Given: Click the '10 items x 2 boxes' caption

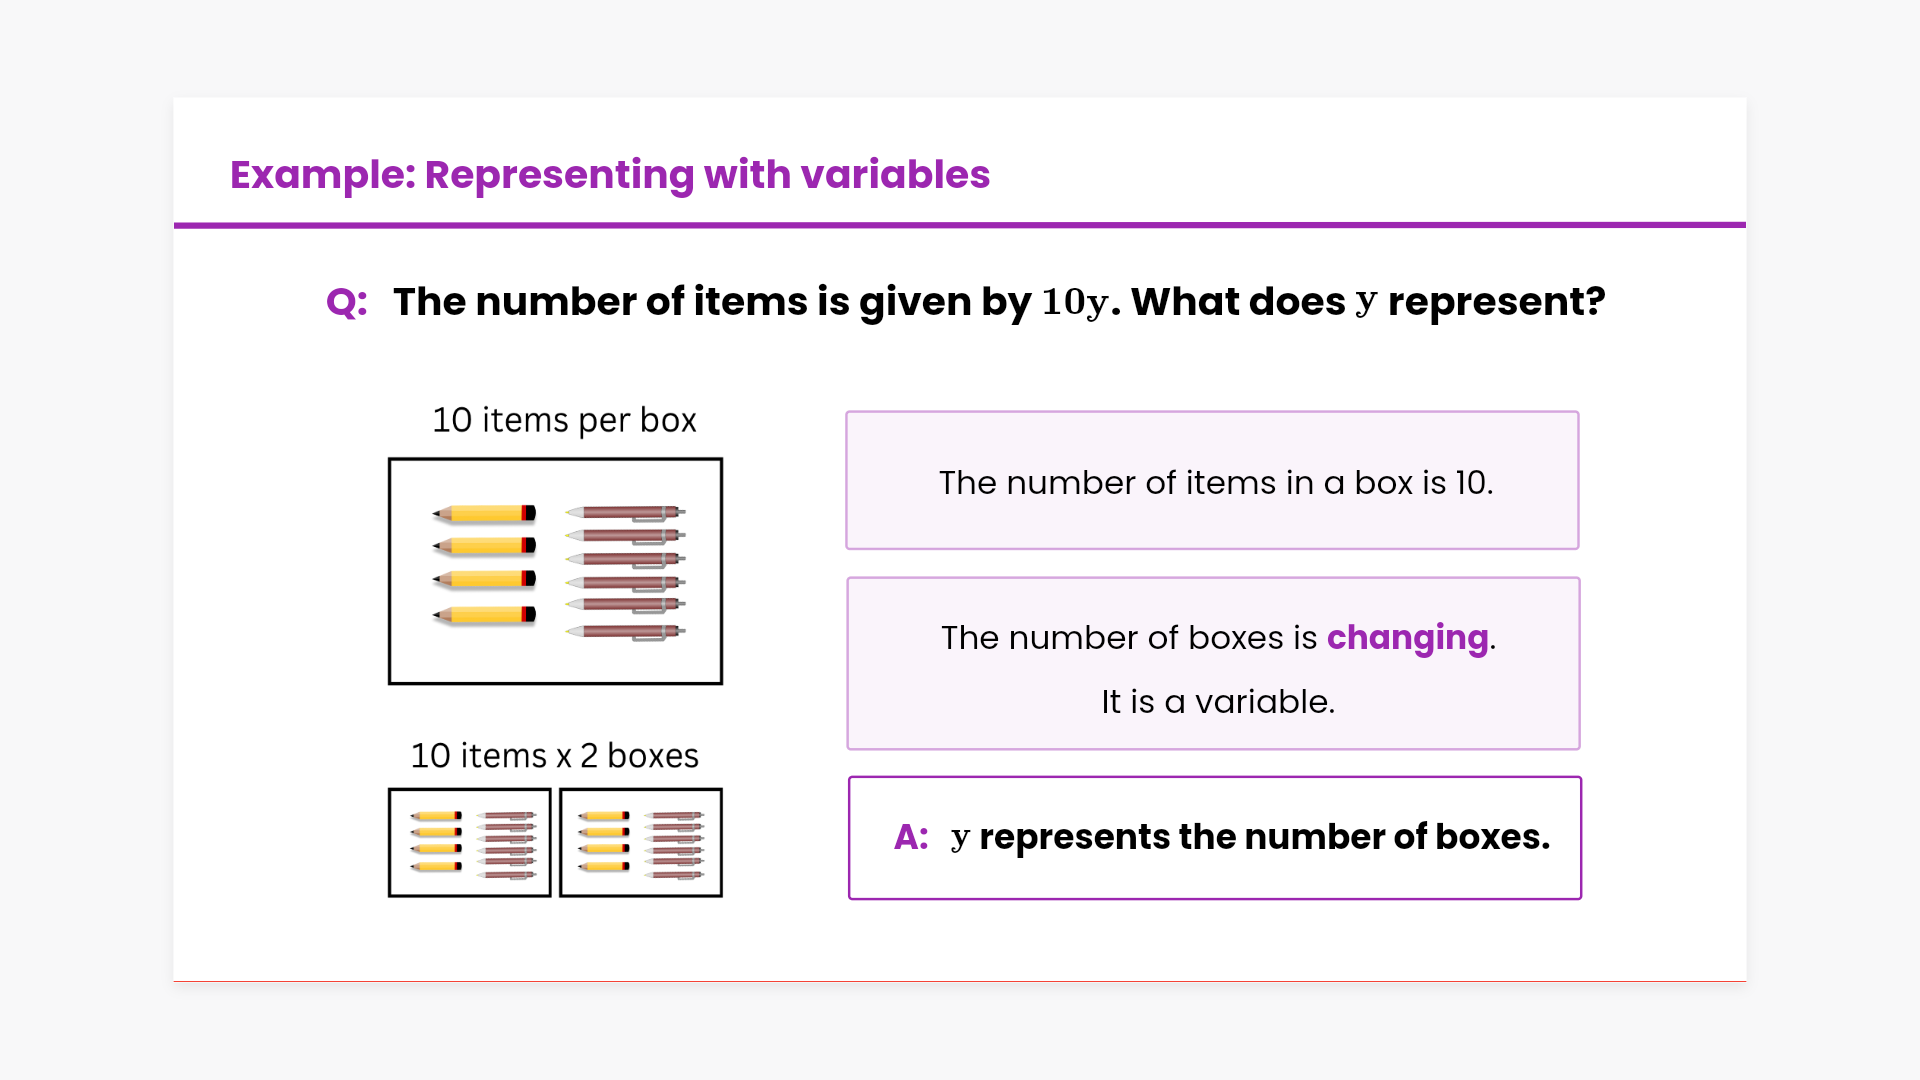Looking at the screenshot, I should coord(555,756).
